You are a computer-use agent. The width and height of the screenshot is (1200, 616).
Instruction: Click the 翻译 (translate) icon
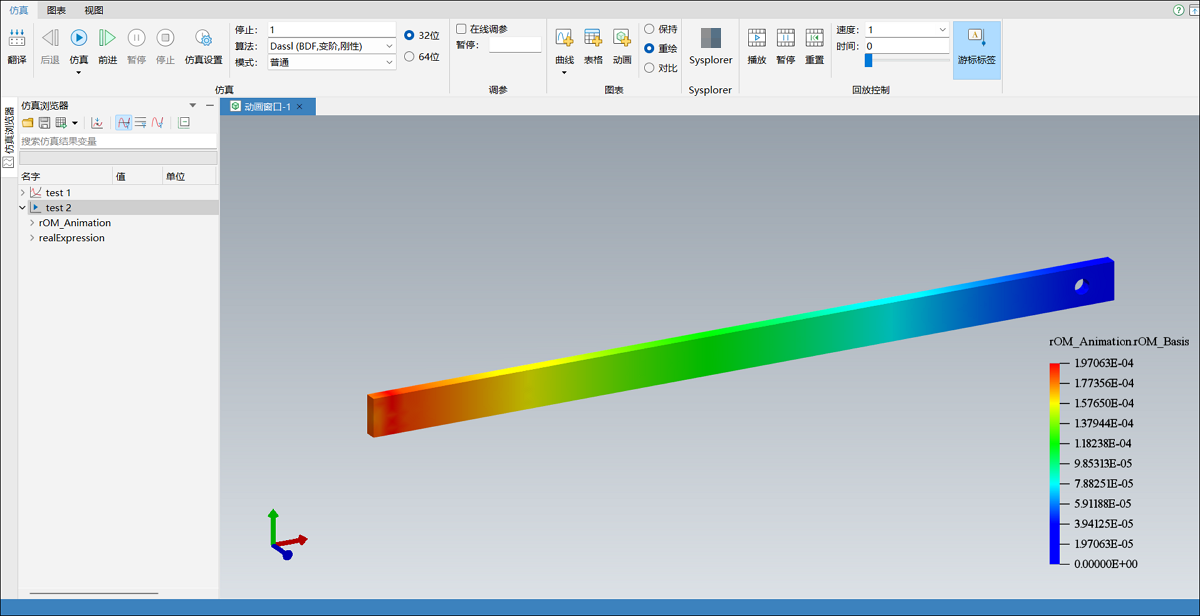click(17, 40)
